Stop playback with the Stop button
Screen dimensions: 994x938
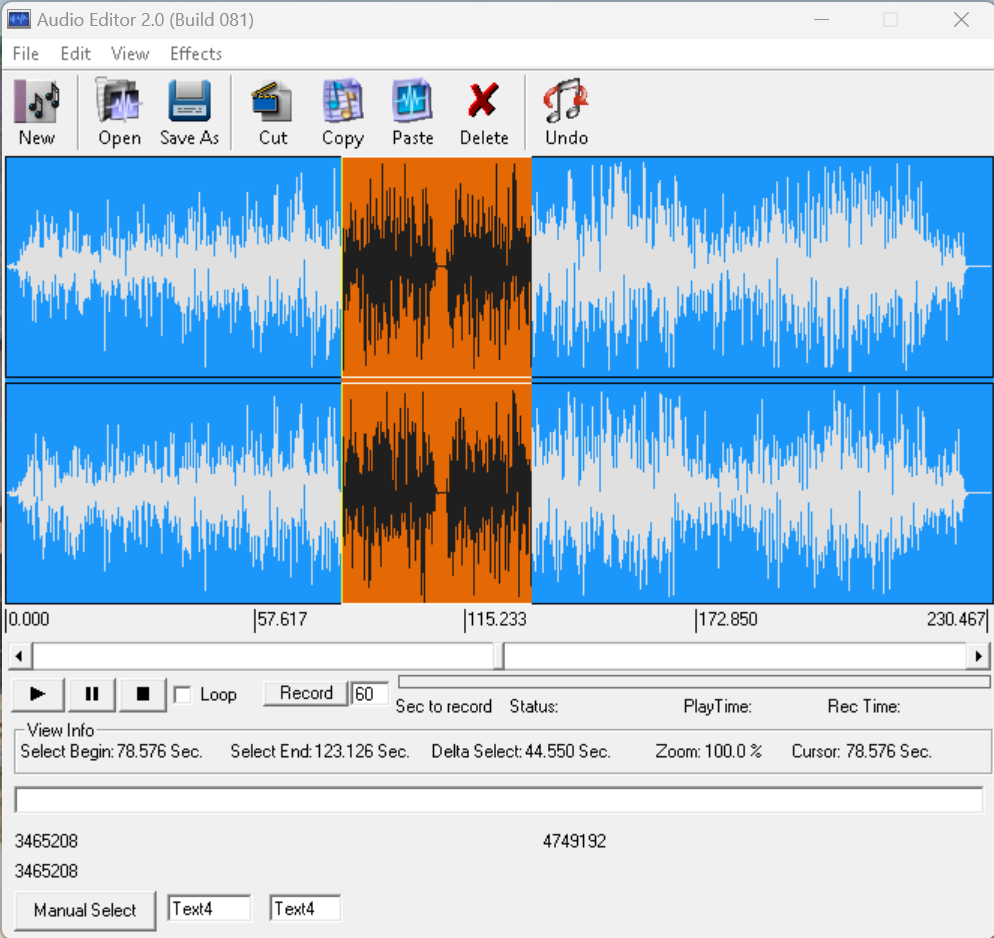pyautogui.click(x=143, y=695)
